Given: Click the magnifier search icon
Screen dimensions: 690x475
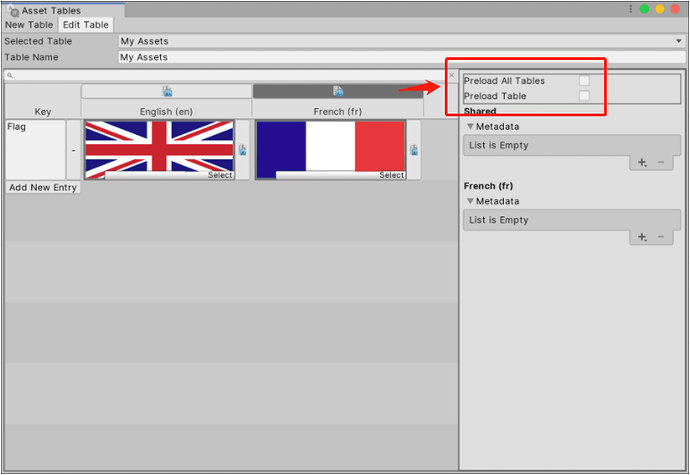Looking at the screenshot, I should [x=10, y=75].
